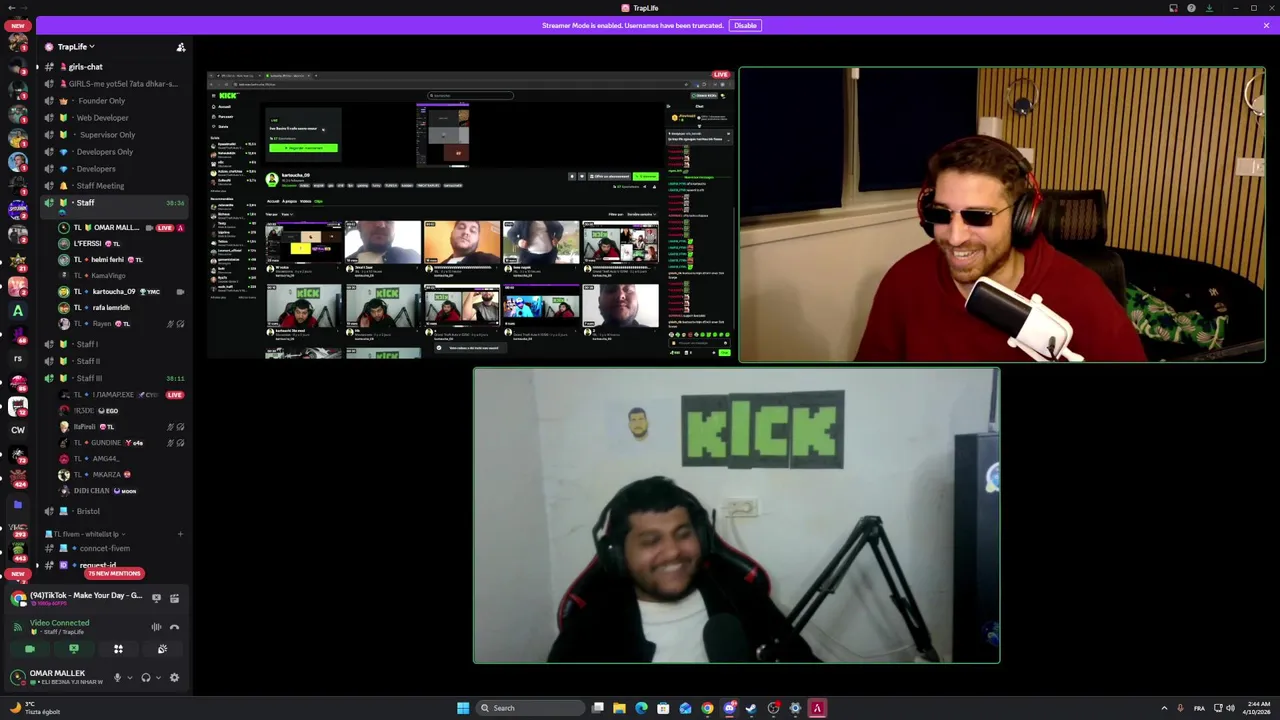
Task: Open File Explorer from taskbar
Action: click(x=619, y=708)
